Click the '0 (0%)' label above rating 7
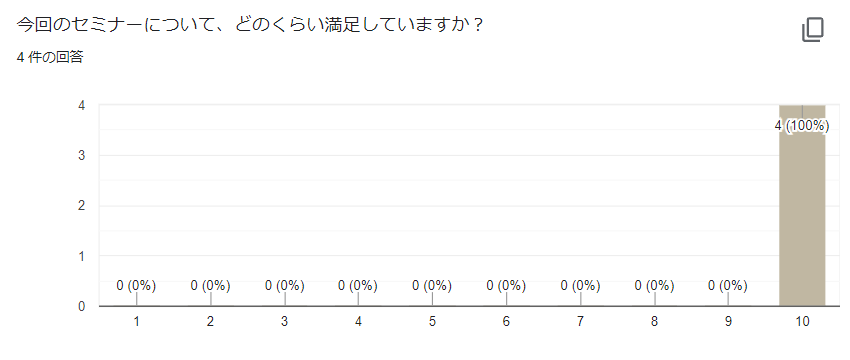Screen dimensions: 850x360 tap(580, 285)
